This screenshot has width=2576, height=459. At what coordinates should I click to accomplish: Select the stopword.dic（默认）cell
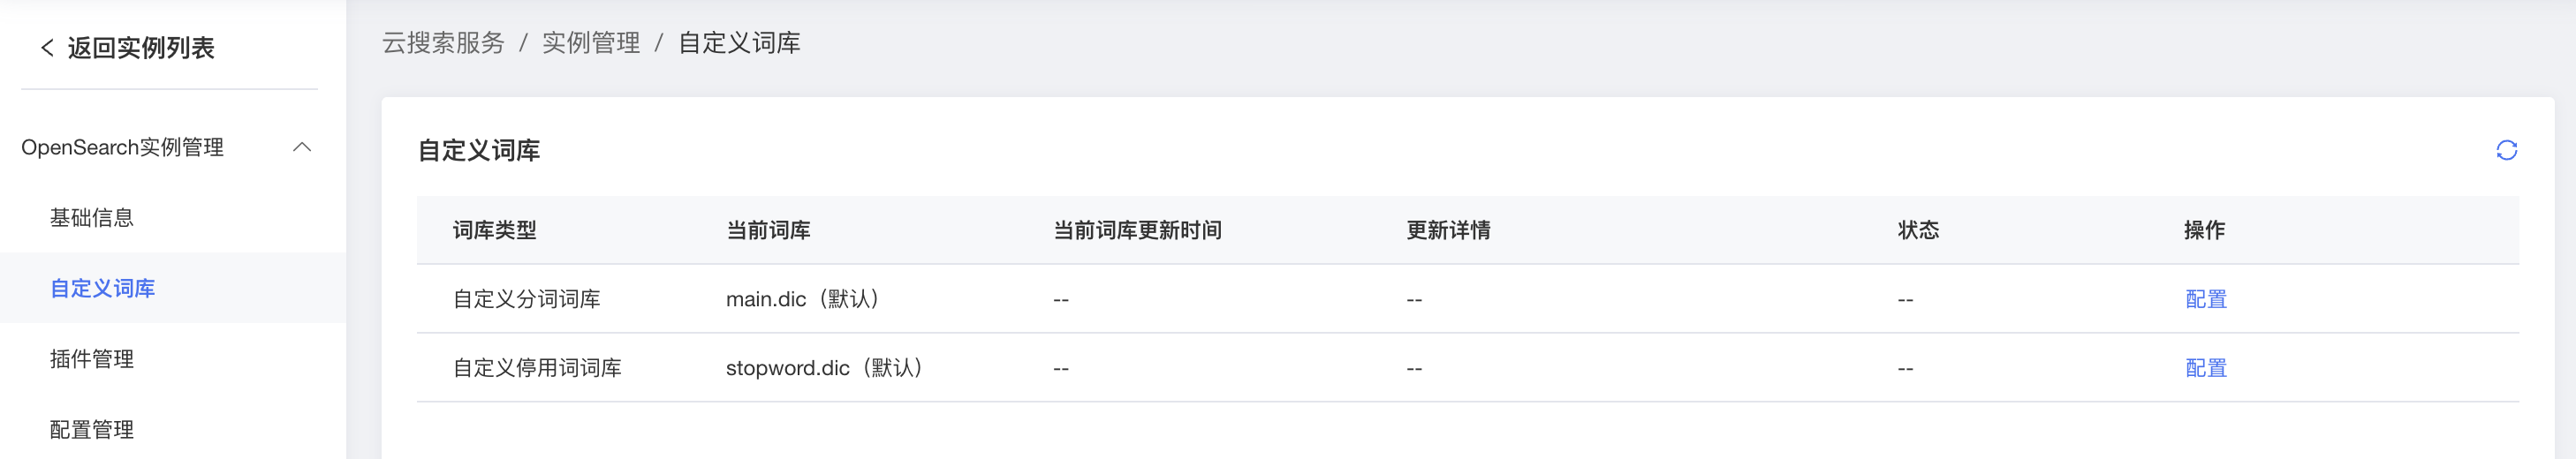(x=824, y=368)
